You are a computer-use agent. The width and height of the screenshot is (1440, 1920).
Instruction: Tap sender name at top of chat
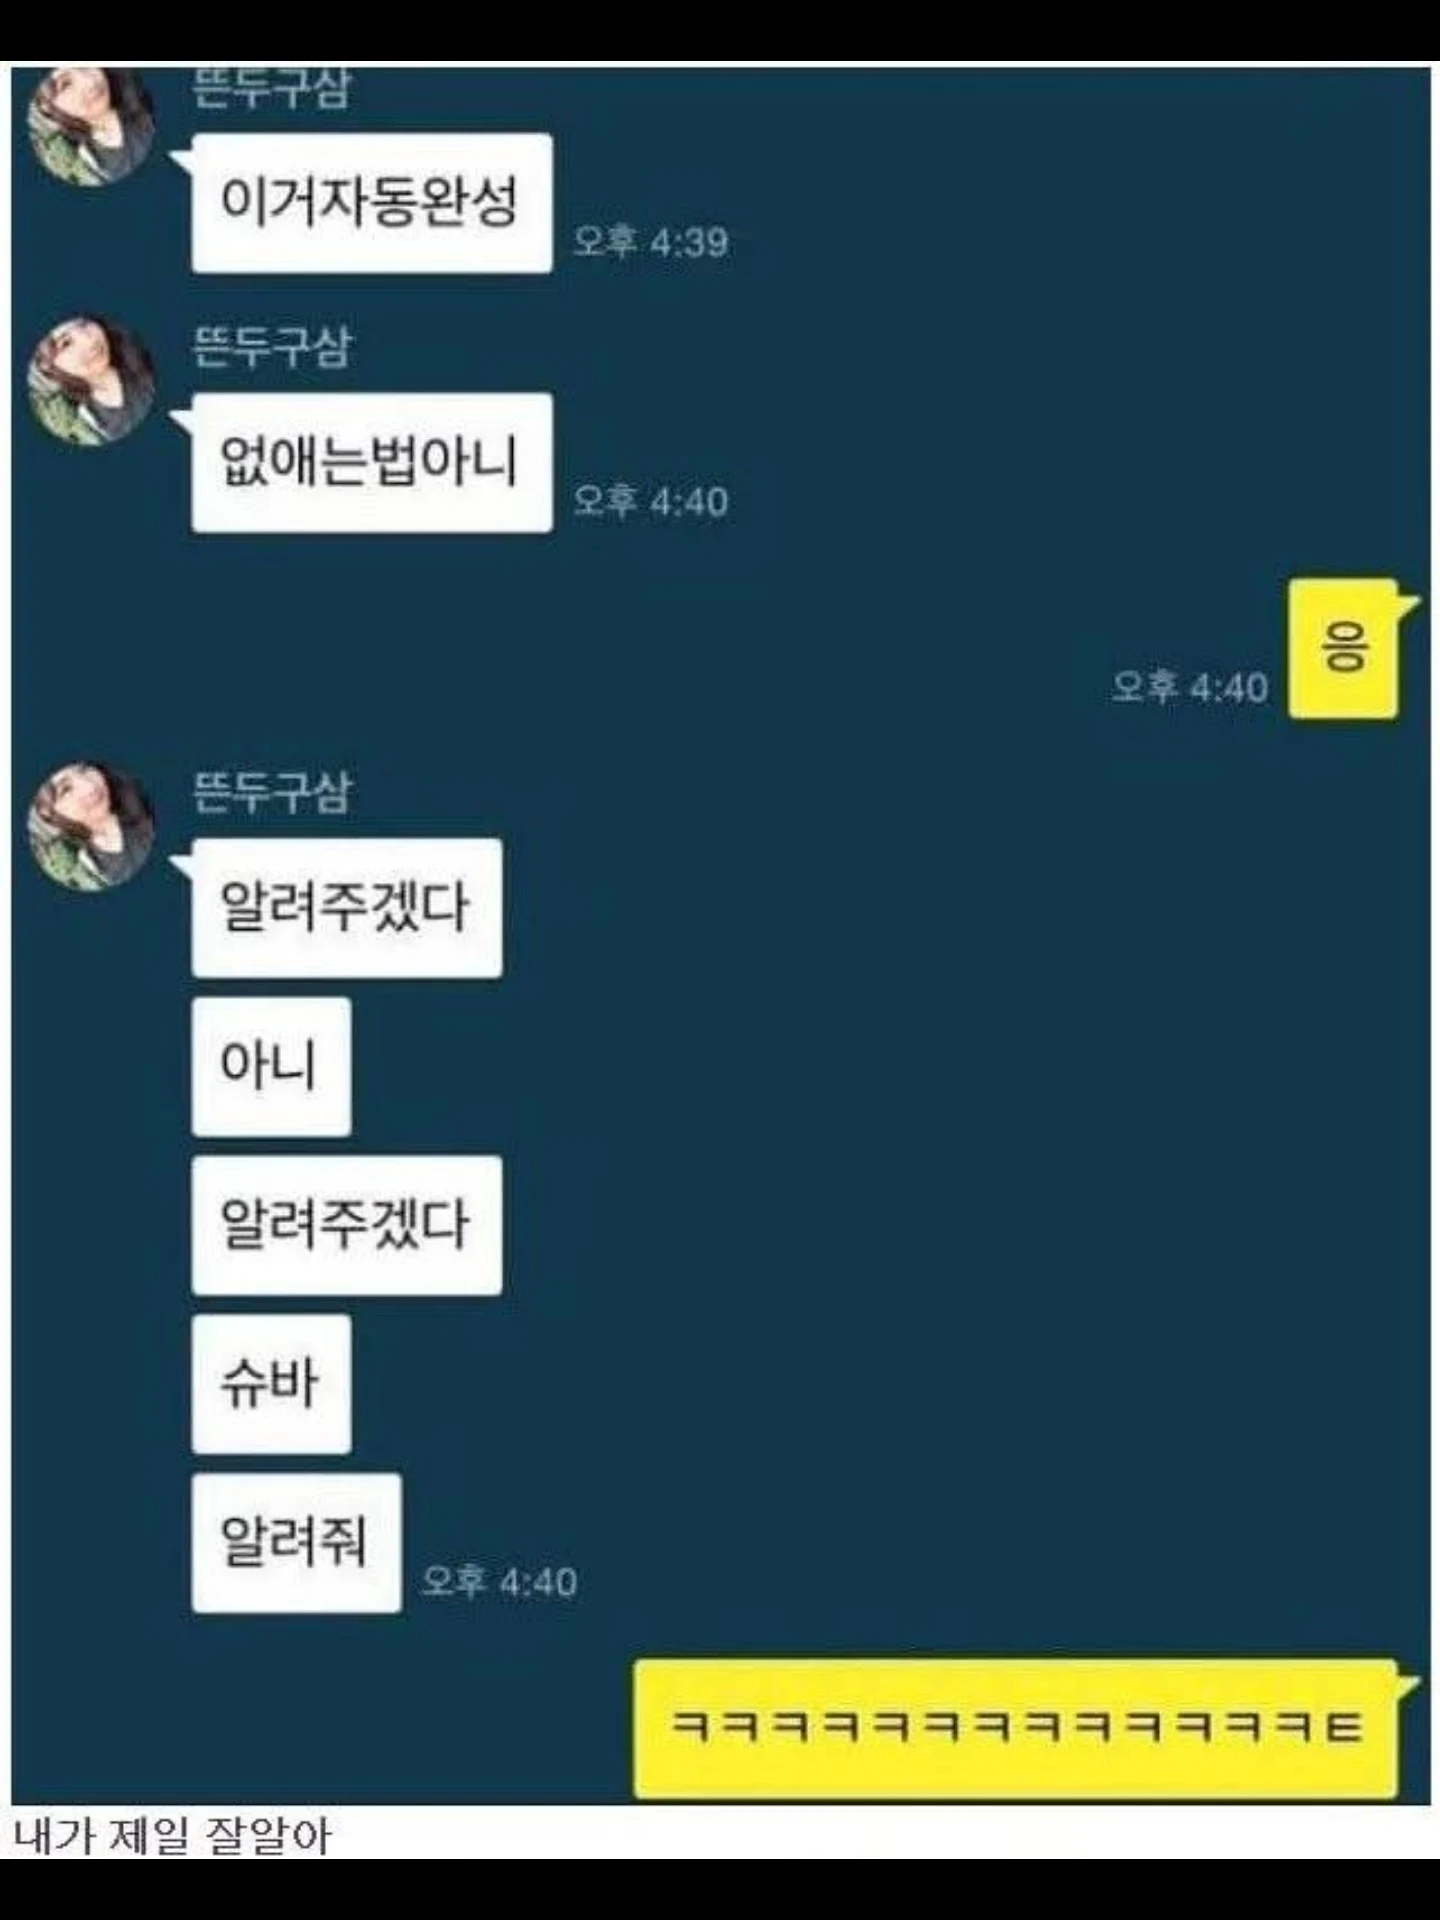click(x=271, y=88)
